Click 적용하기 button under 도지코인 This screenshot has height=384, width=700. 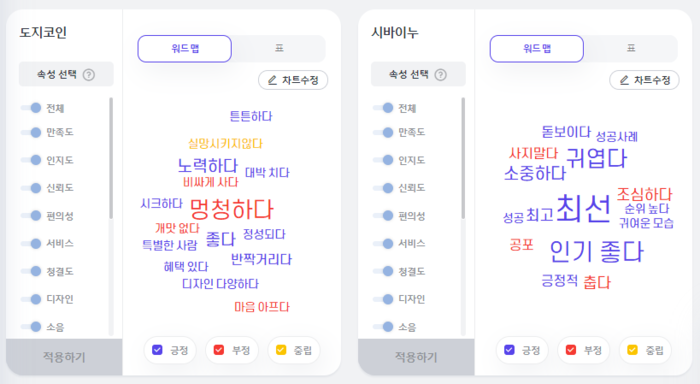point(64,357)
